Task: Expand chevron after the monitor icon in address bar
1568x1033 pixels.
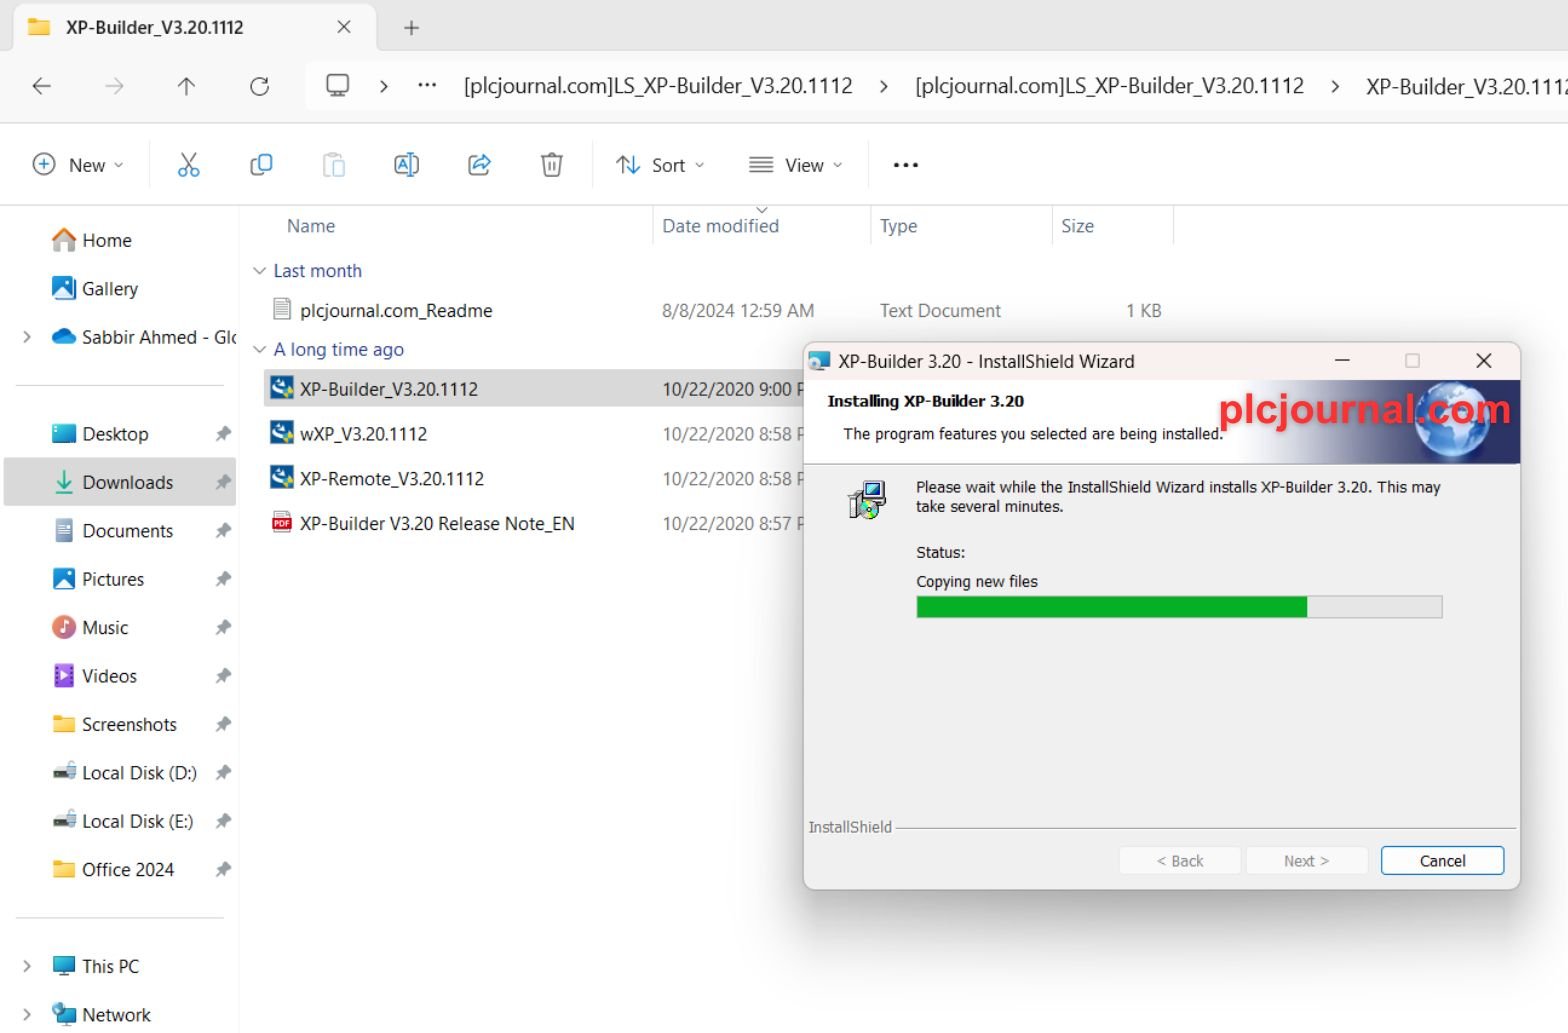Action: pos(384,86)
